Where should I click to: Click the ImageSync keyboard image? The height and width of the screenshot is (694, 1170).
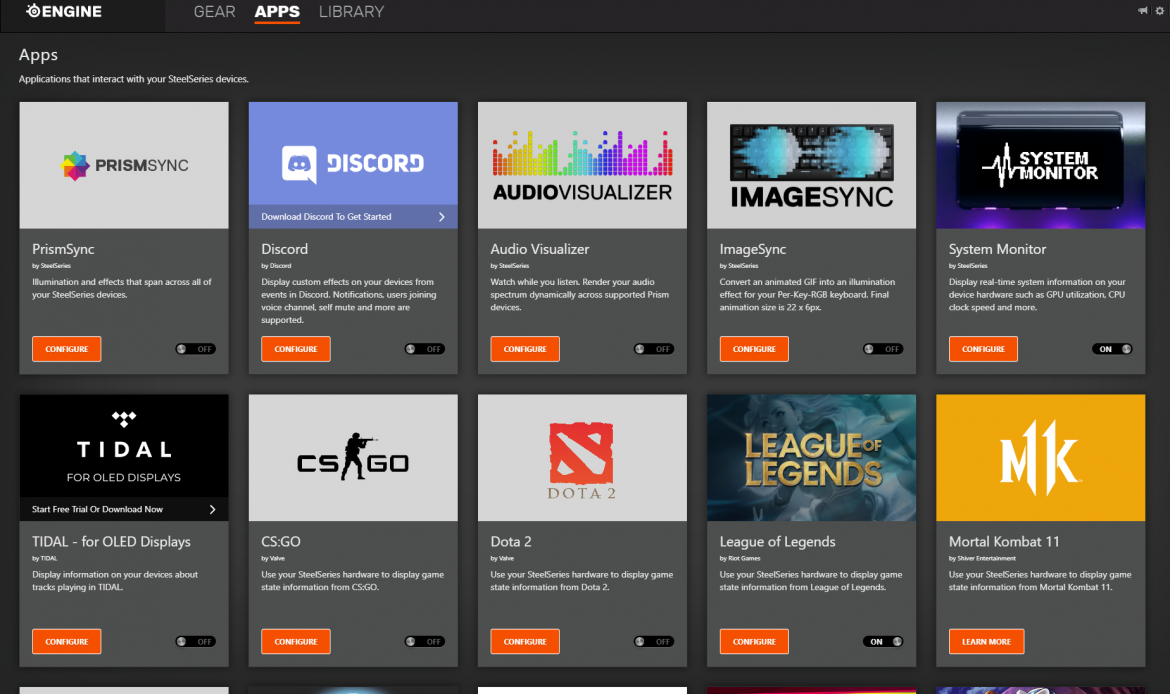811,165
